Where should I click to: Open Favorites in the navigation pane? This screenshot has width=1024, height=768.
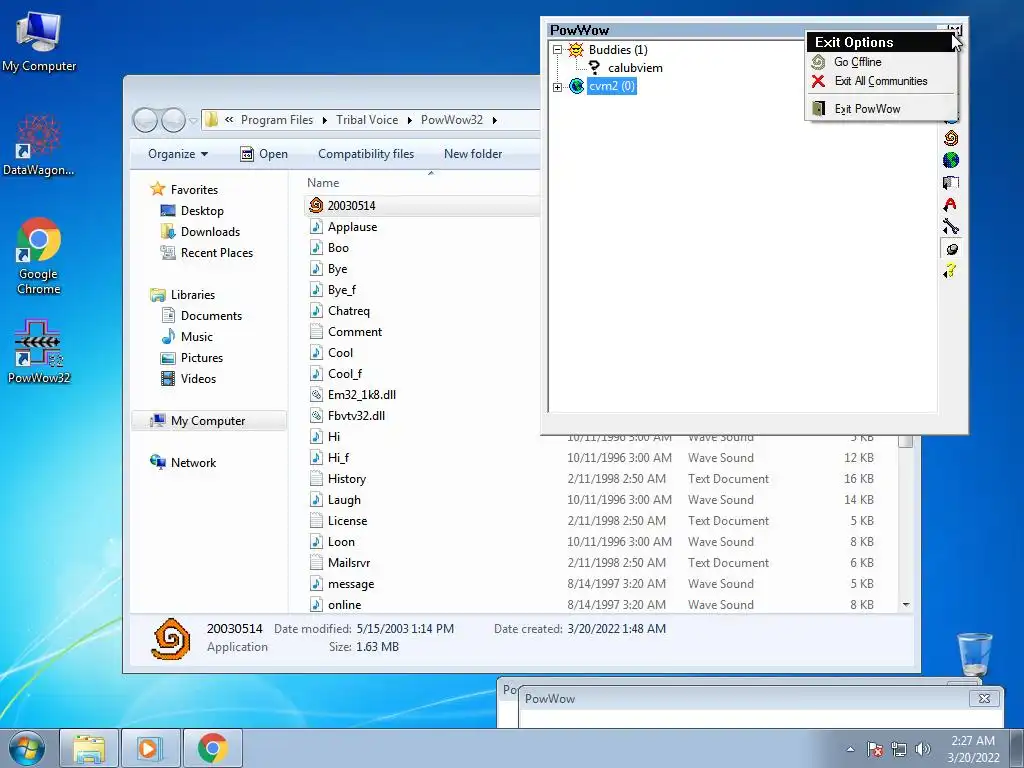(194, 189)
